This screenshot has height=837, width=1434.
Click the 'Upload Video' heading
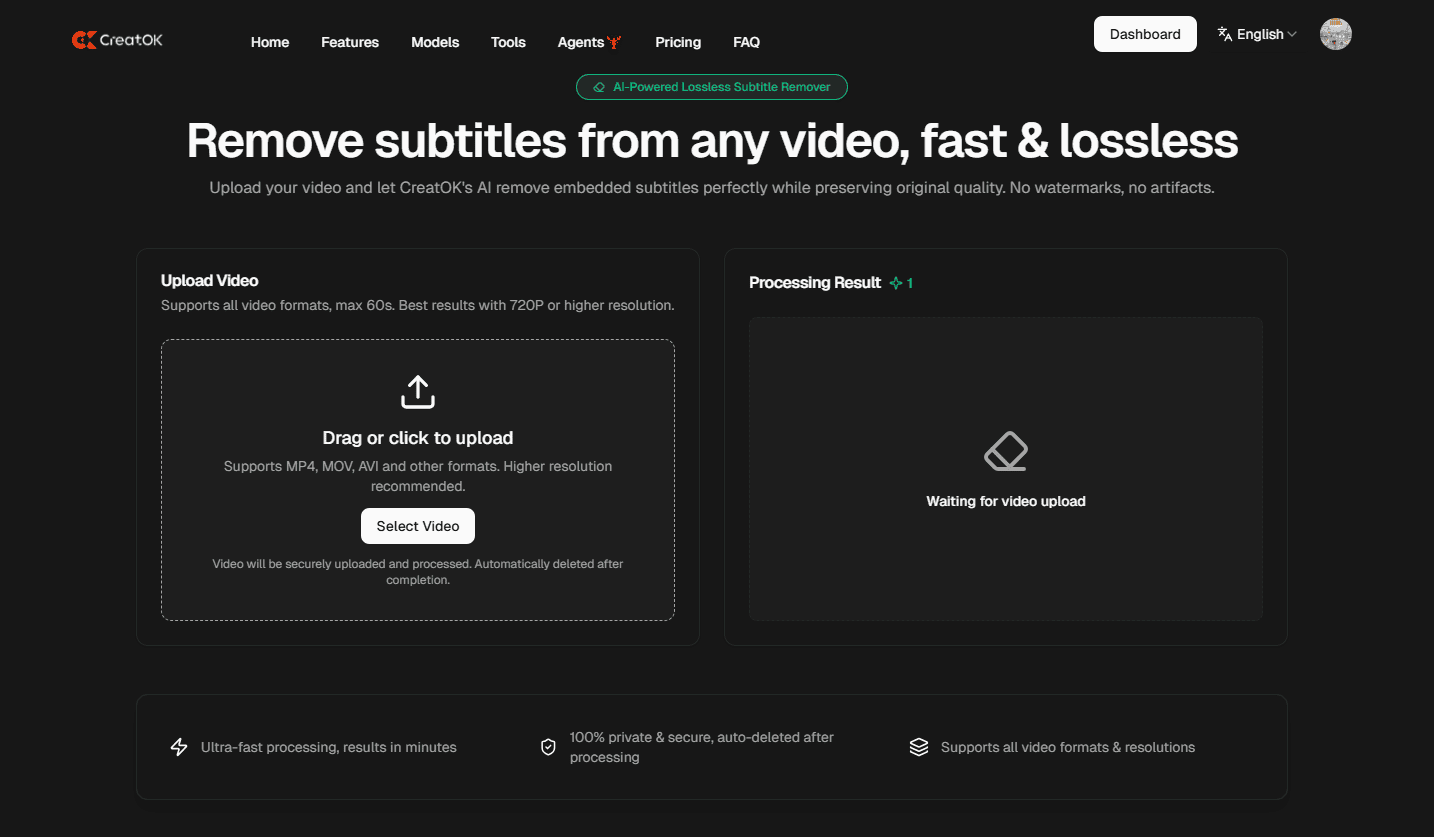tap(210, 281)
